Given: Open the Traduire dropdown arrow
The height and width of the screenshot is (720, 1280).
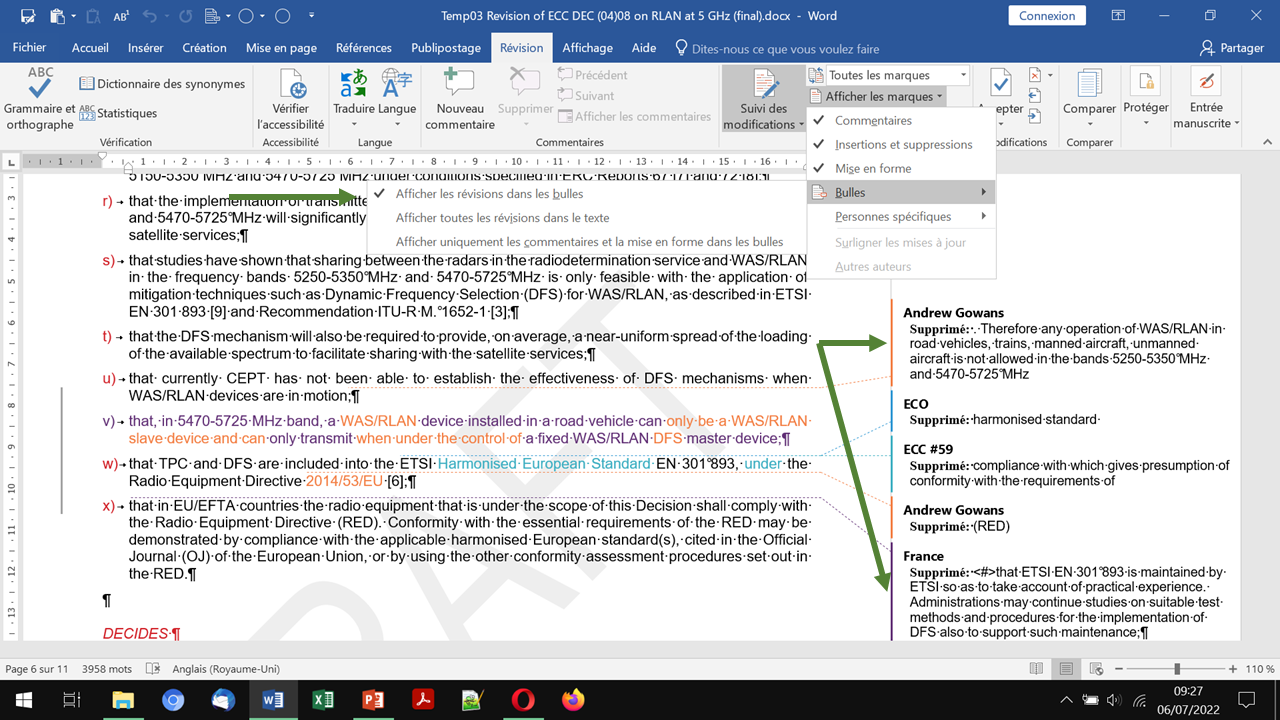Looking at the screenshot, I should 354,125.
